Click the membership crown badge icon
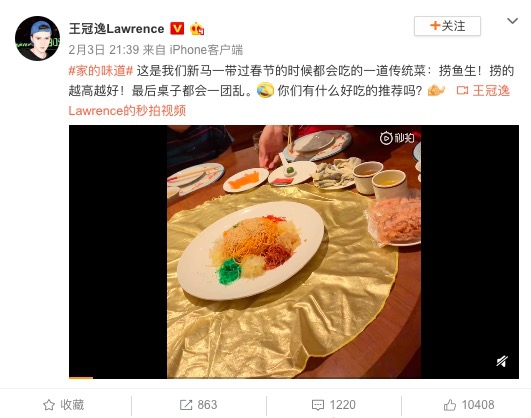The height and width of the screenshot is (418, 531). [x=197, y=29]
